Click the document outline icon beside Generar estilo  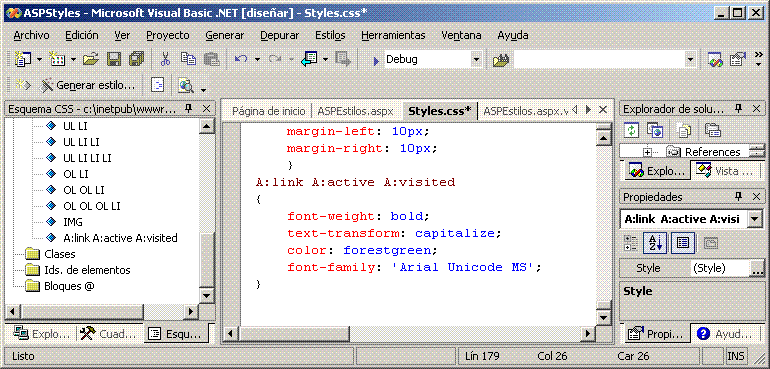pyautogui.click(x=157, y=85)
